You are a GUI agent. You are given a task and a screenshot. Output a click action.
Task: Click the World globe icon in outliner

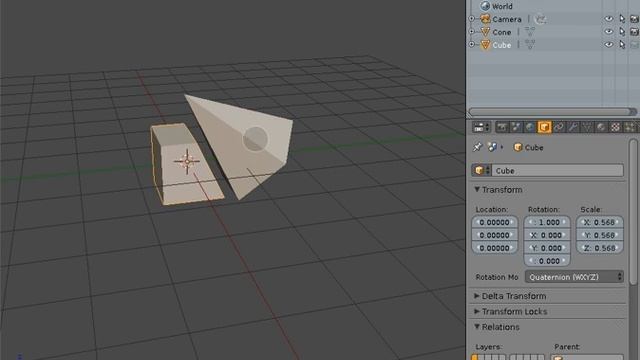(485, 6)
